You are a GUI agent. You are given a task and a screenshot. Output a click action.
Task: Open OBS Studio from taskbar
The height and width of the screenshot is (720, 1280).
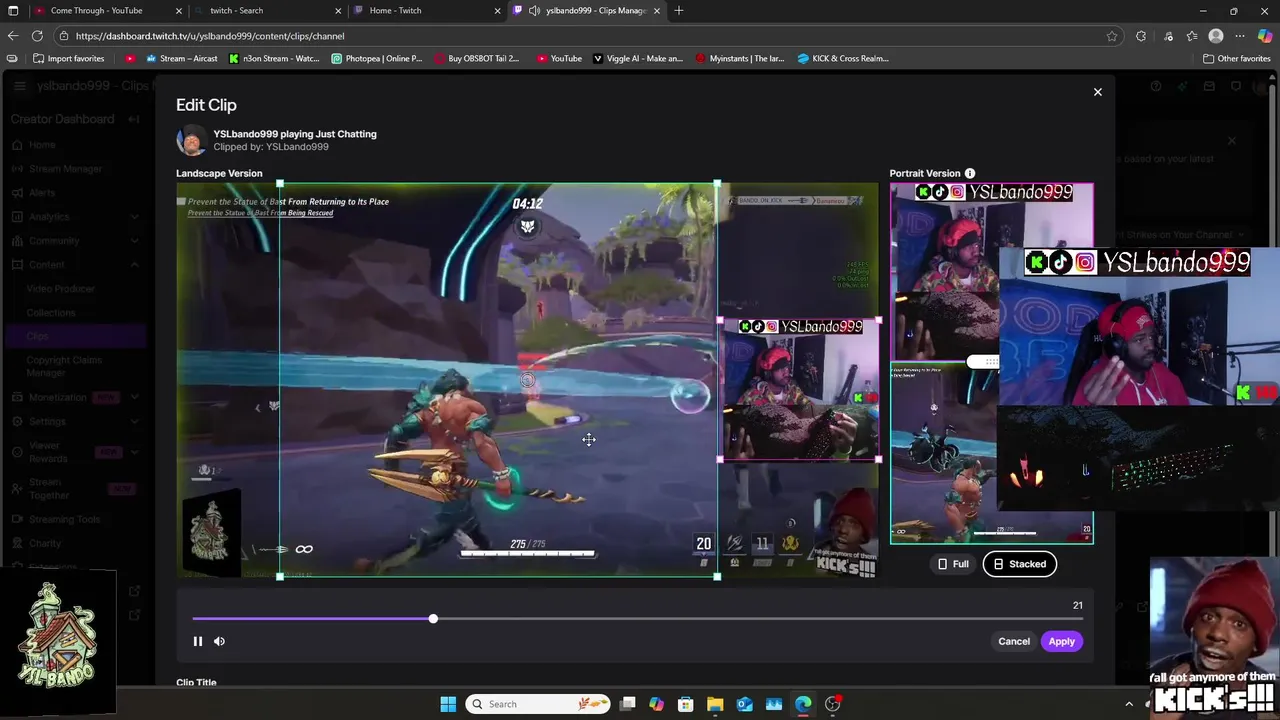coord(832,704)
